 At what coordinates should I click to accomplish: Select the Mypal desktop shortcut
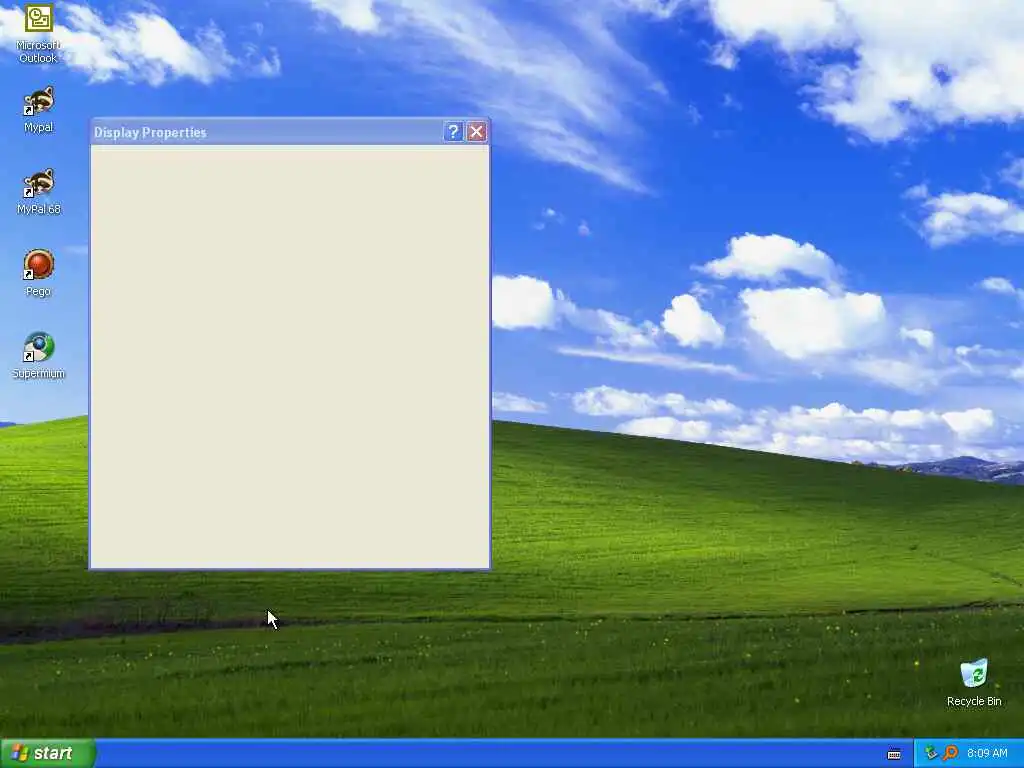tap(39, 110)
